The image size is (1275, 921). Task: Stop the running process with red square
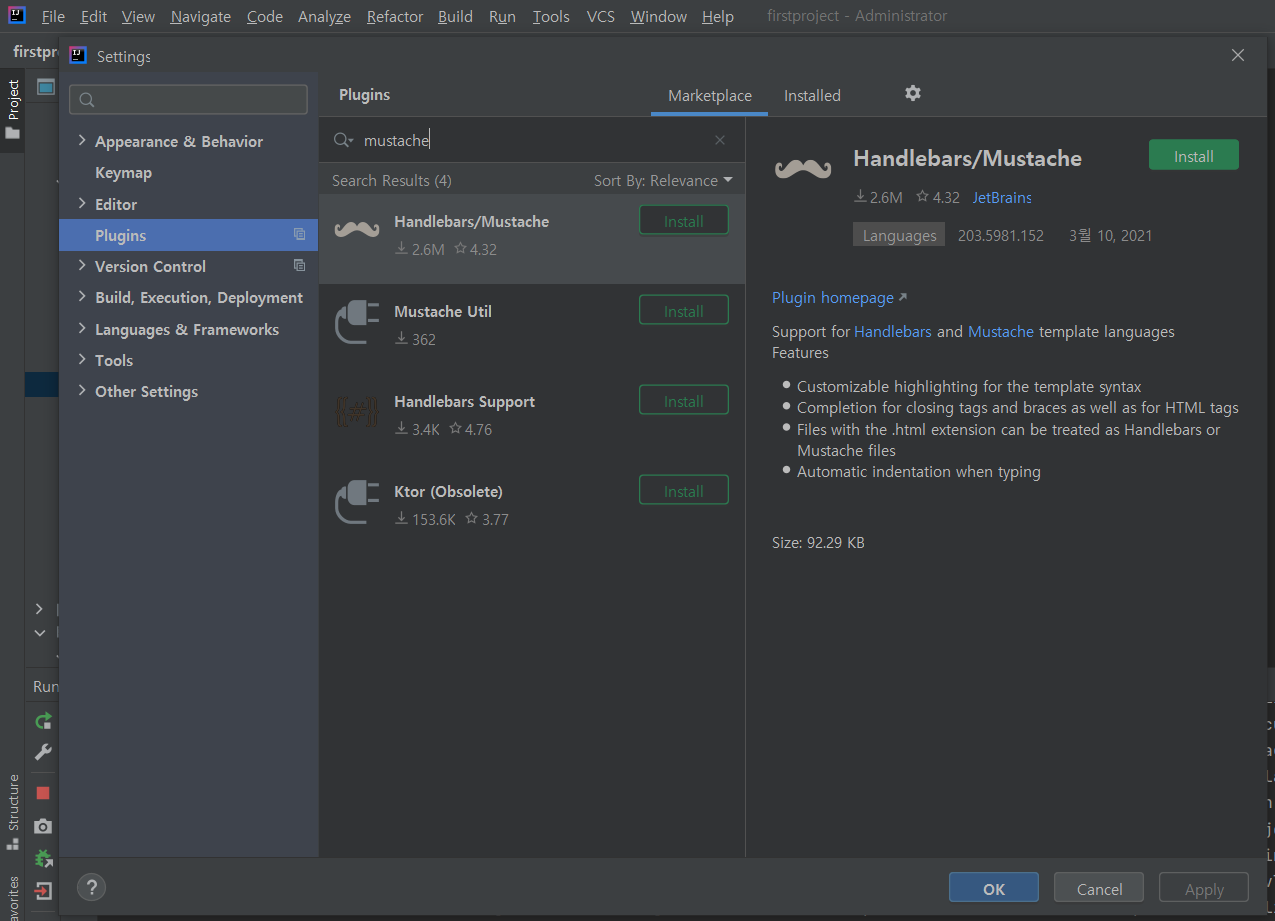pos(43,793)
